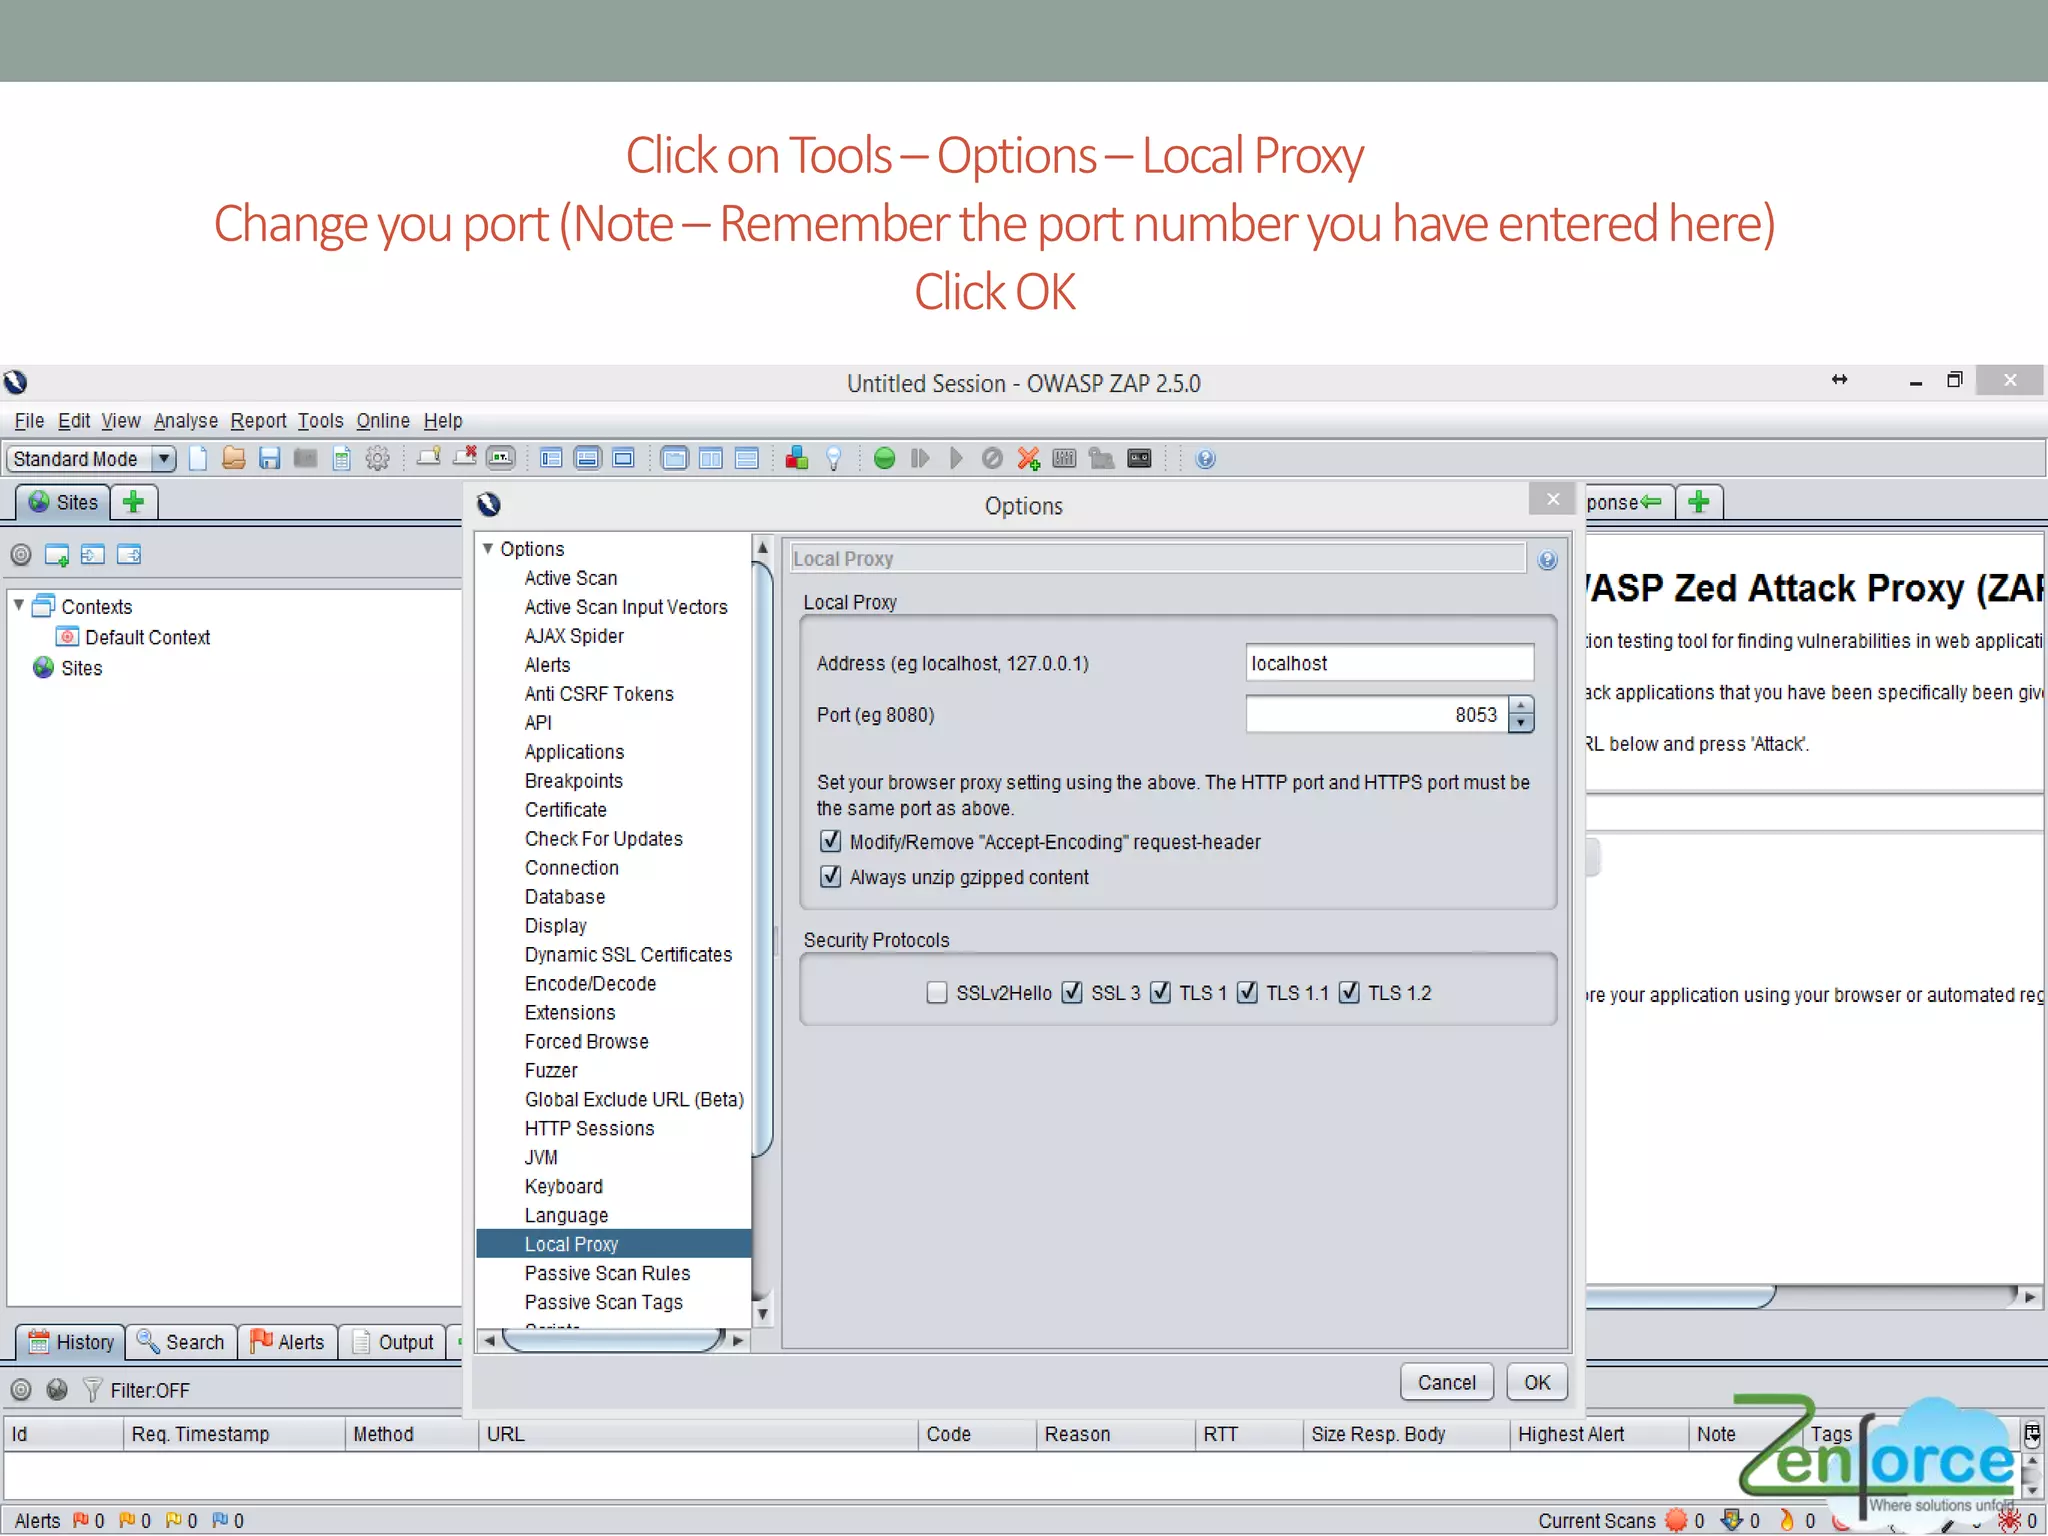Collapse the Options tree root node

click(488, 548)
